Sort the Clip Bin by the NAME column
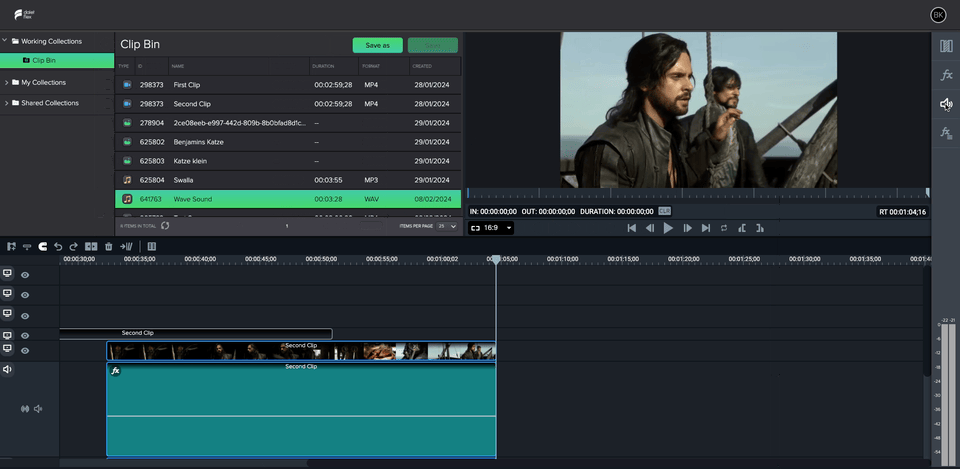Screen dimensions: 960x469 click(178, 66)
